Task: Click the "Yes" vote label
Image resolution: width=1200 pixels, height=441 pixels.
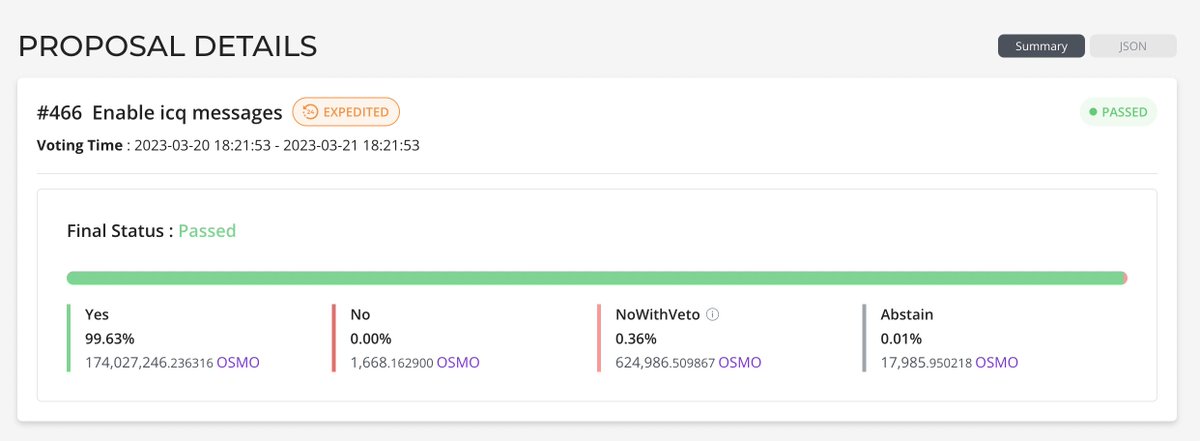Action: click(97, 314)
